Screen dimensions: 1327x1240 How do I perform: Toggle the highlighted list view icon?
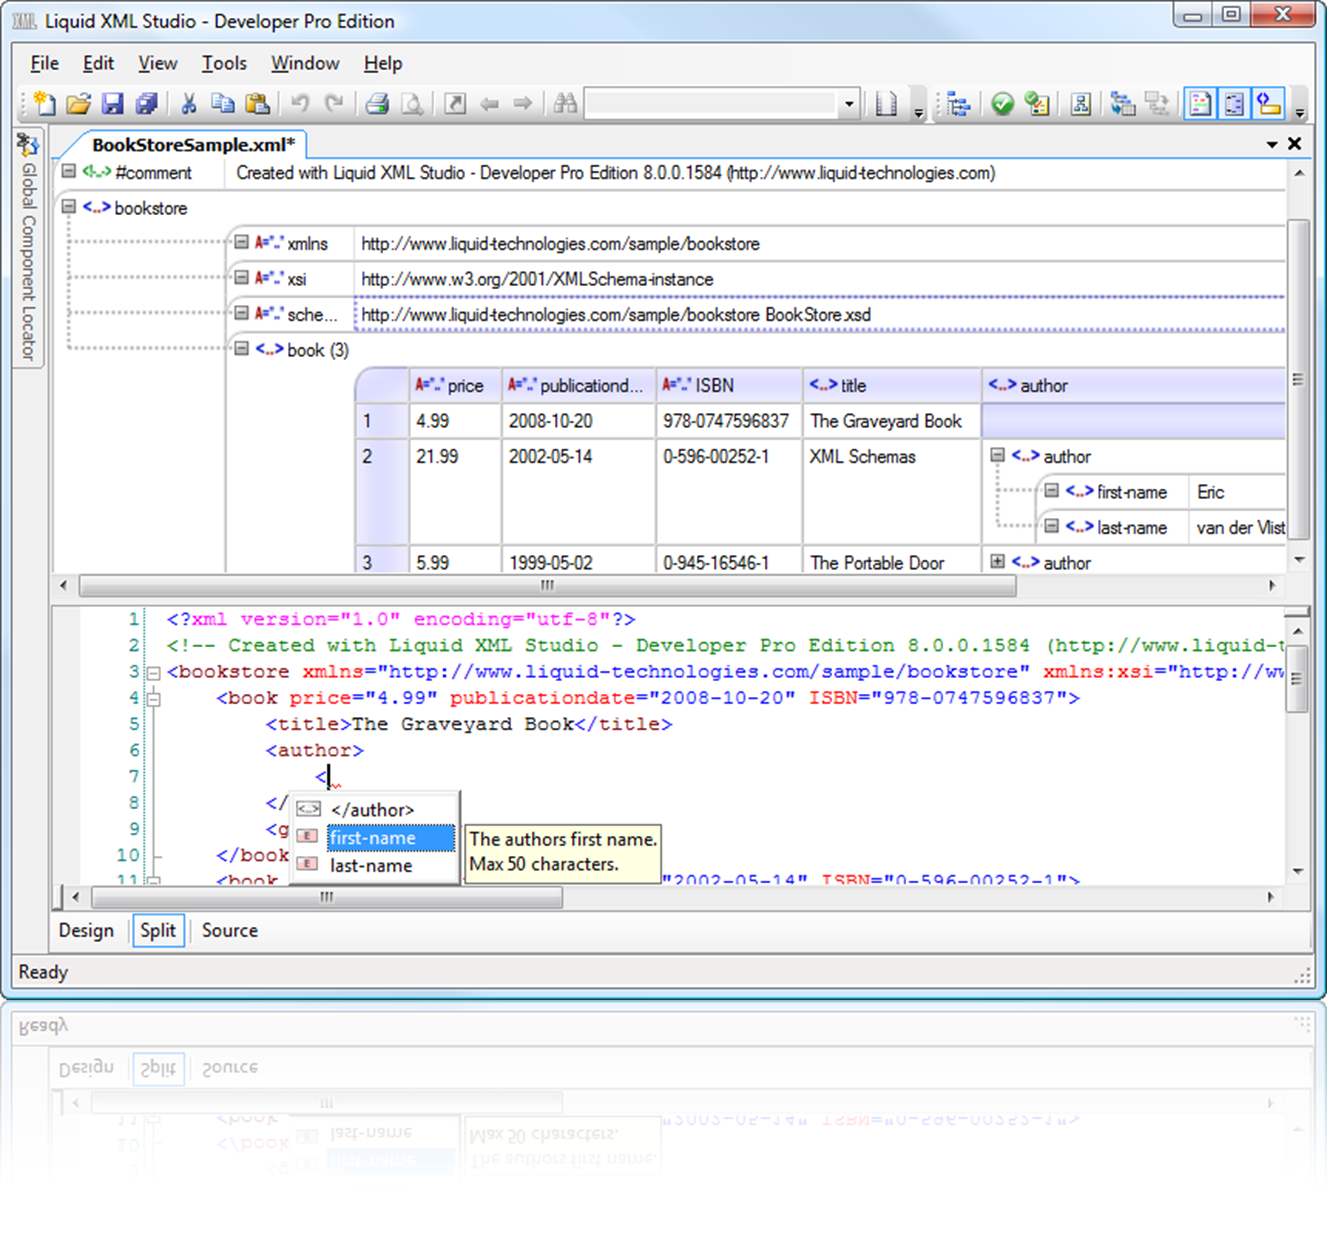(1234, 103)
